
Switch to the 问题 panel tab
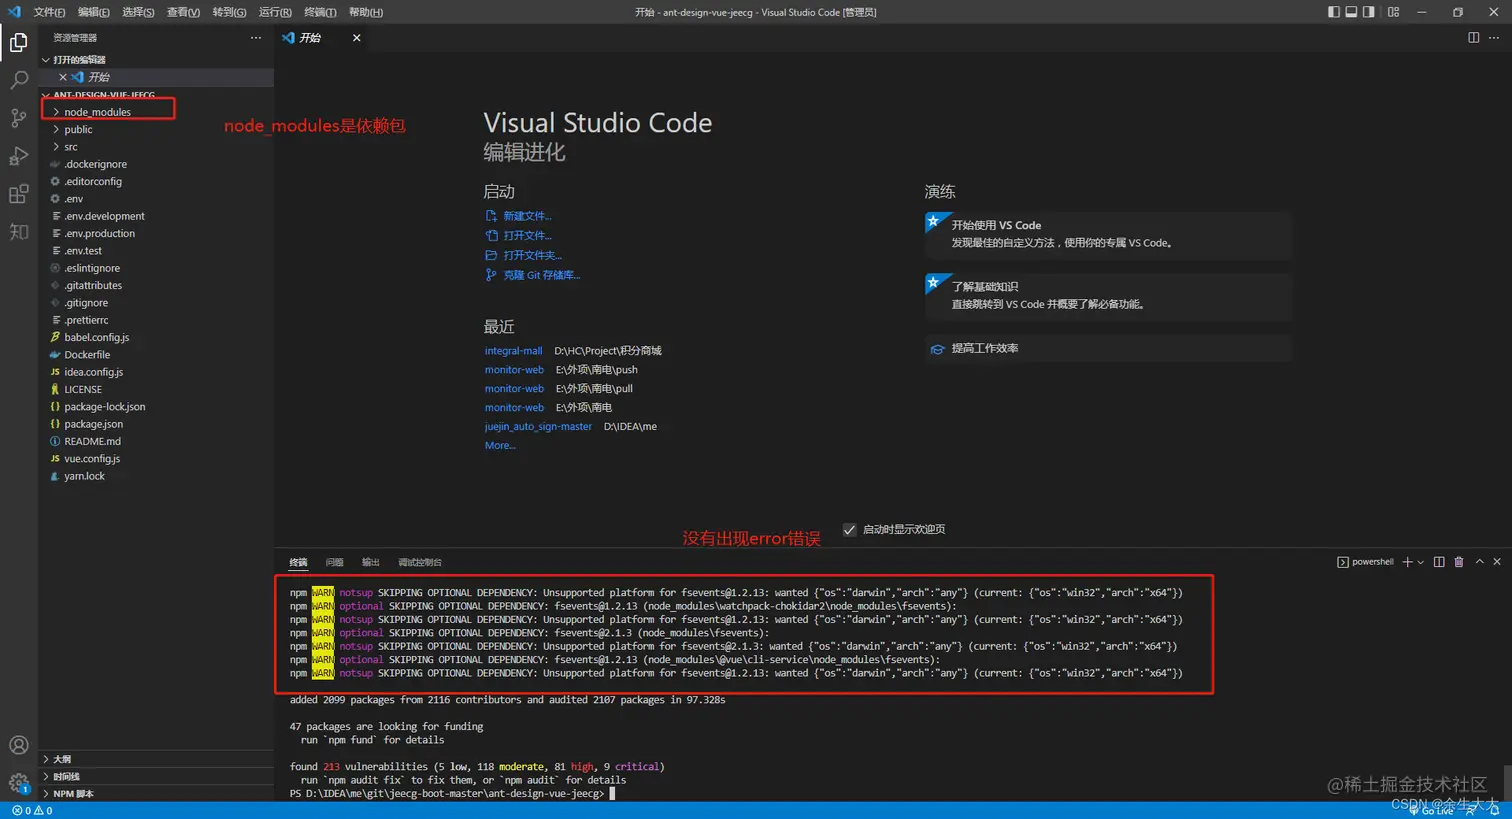335,562
